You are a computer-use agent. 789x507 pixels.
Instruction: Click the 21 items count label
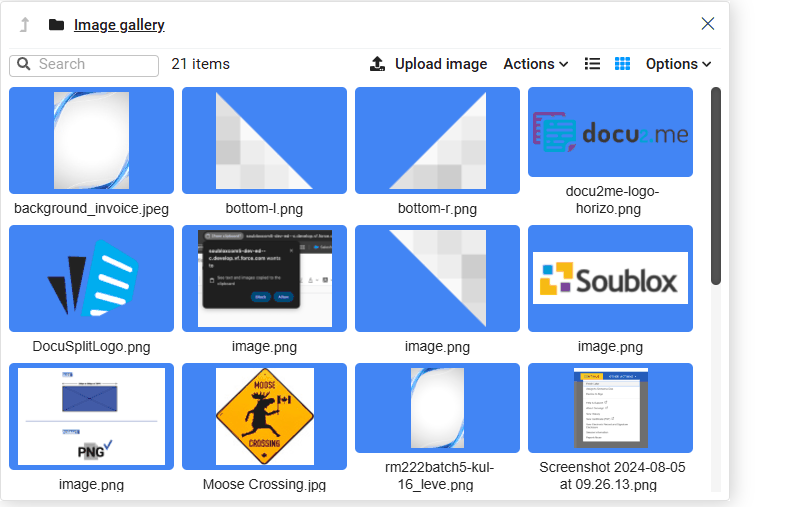[x=200, y=64]
